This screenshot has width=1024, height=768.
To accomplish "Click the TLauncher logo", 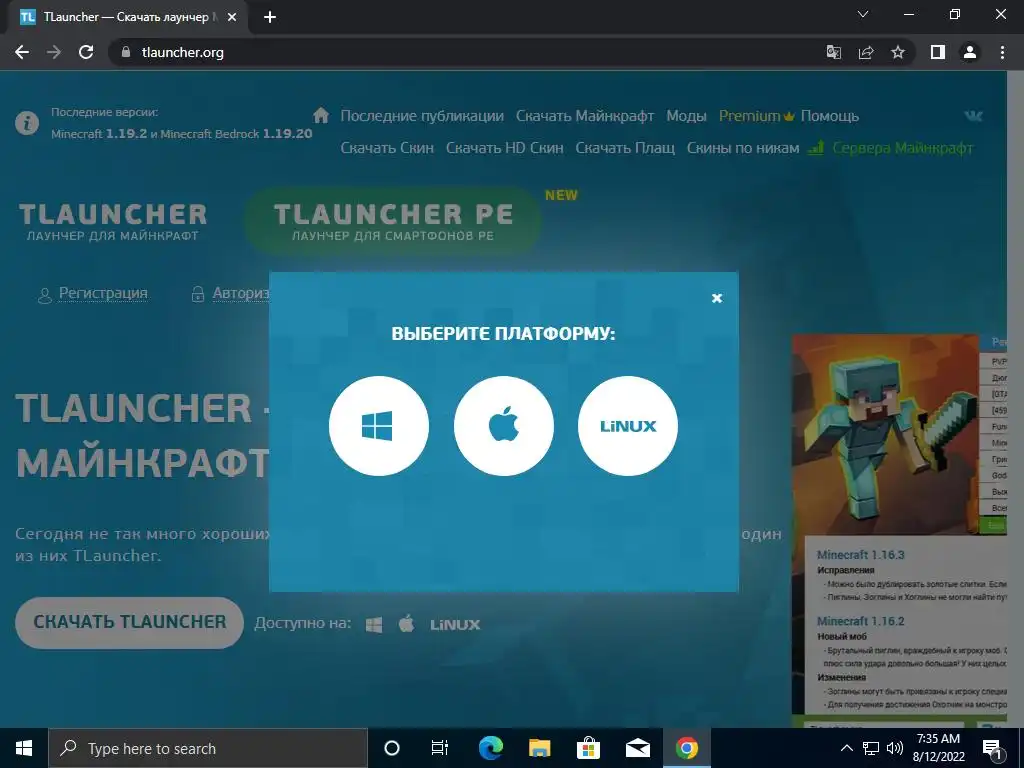I will tap(112, 222).
